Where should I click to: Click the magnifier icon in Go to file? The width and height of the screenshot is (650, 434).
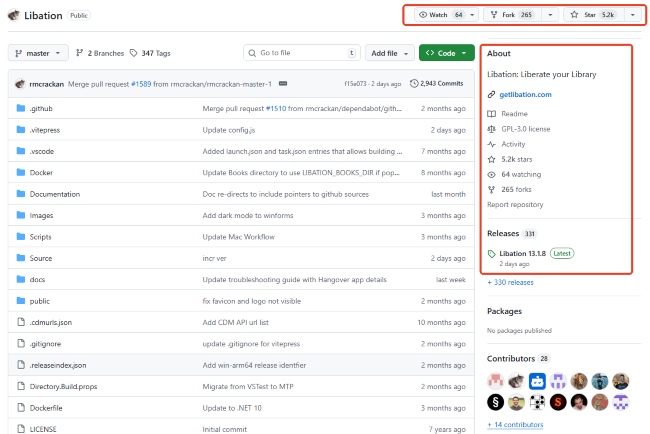pos(252,53)
